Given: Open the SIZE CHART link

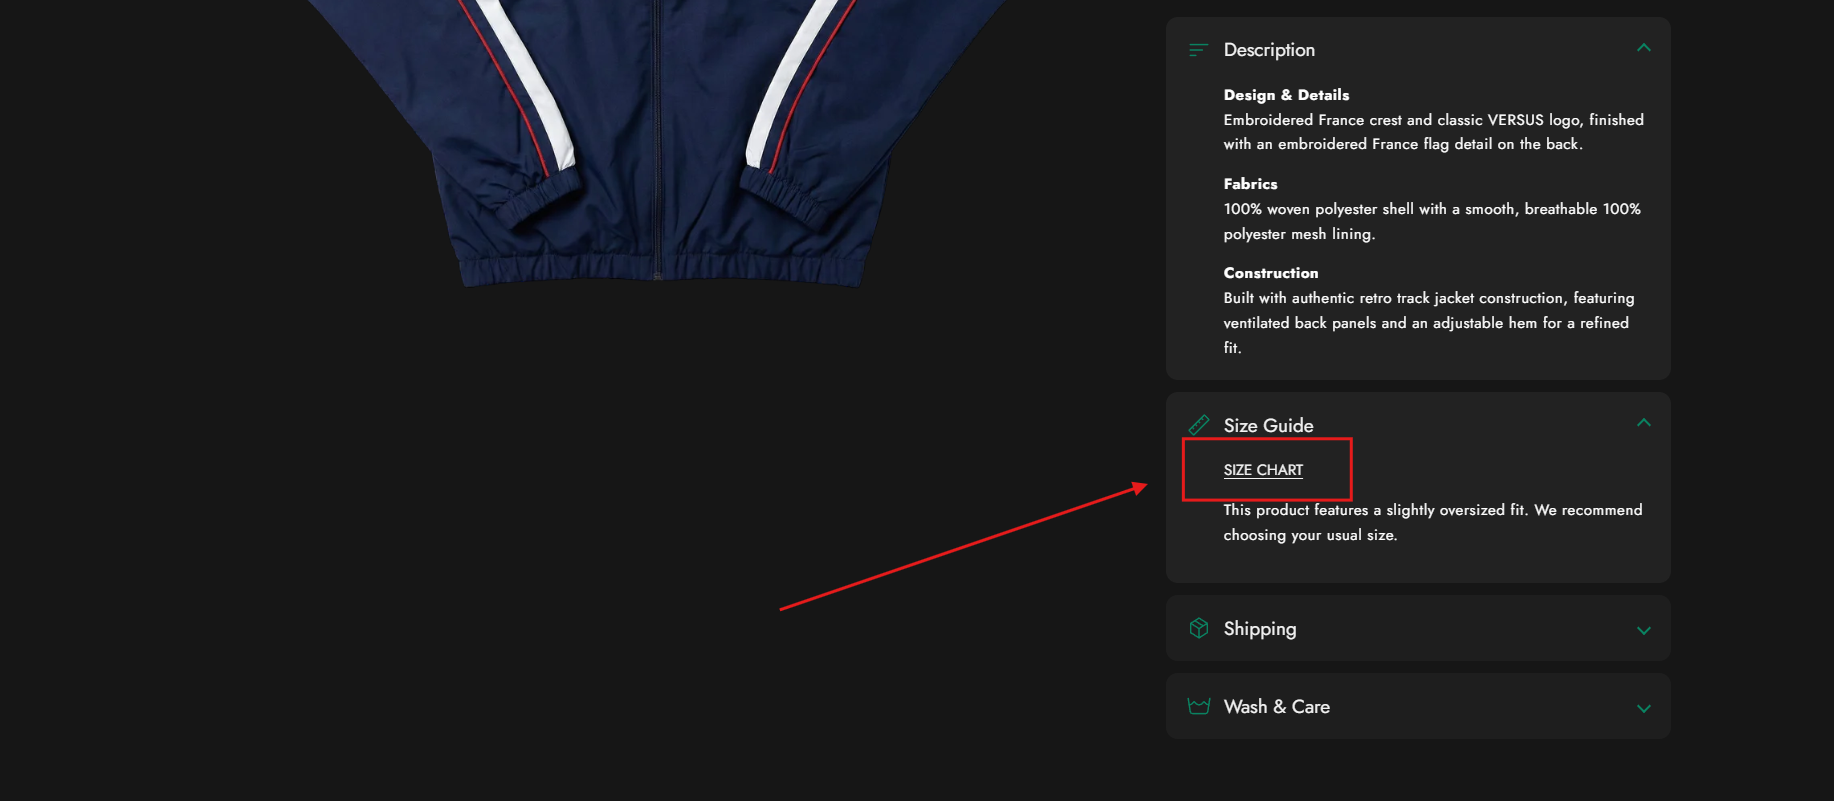Looking at the screenshot, I should tap(1263, 470).
